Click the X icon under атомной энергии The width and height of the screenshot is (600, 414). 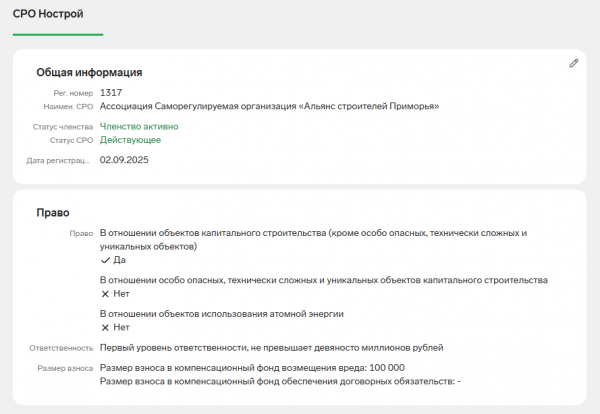[105, 328]
